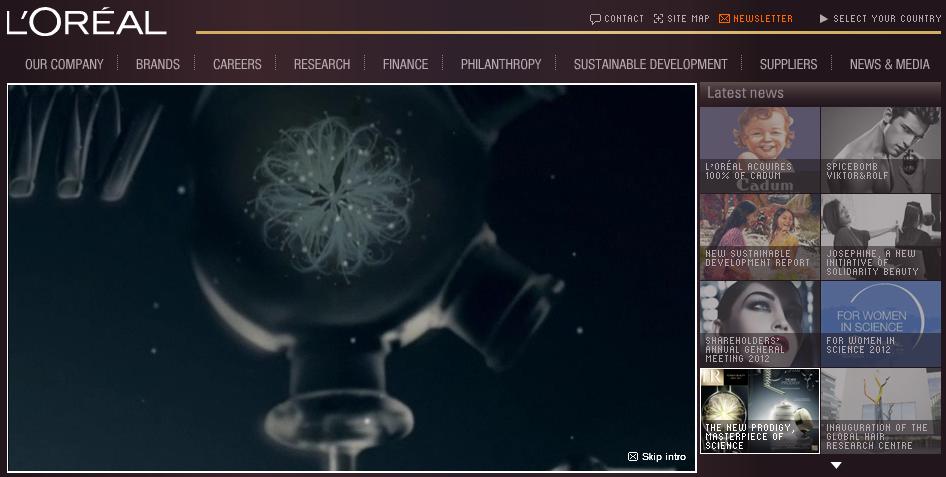
Task: Open The New Prodigy news tile
Action: pos(759,410)
